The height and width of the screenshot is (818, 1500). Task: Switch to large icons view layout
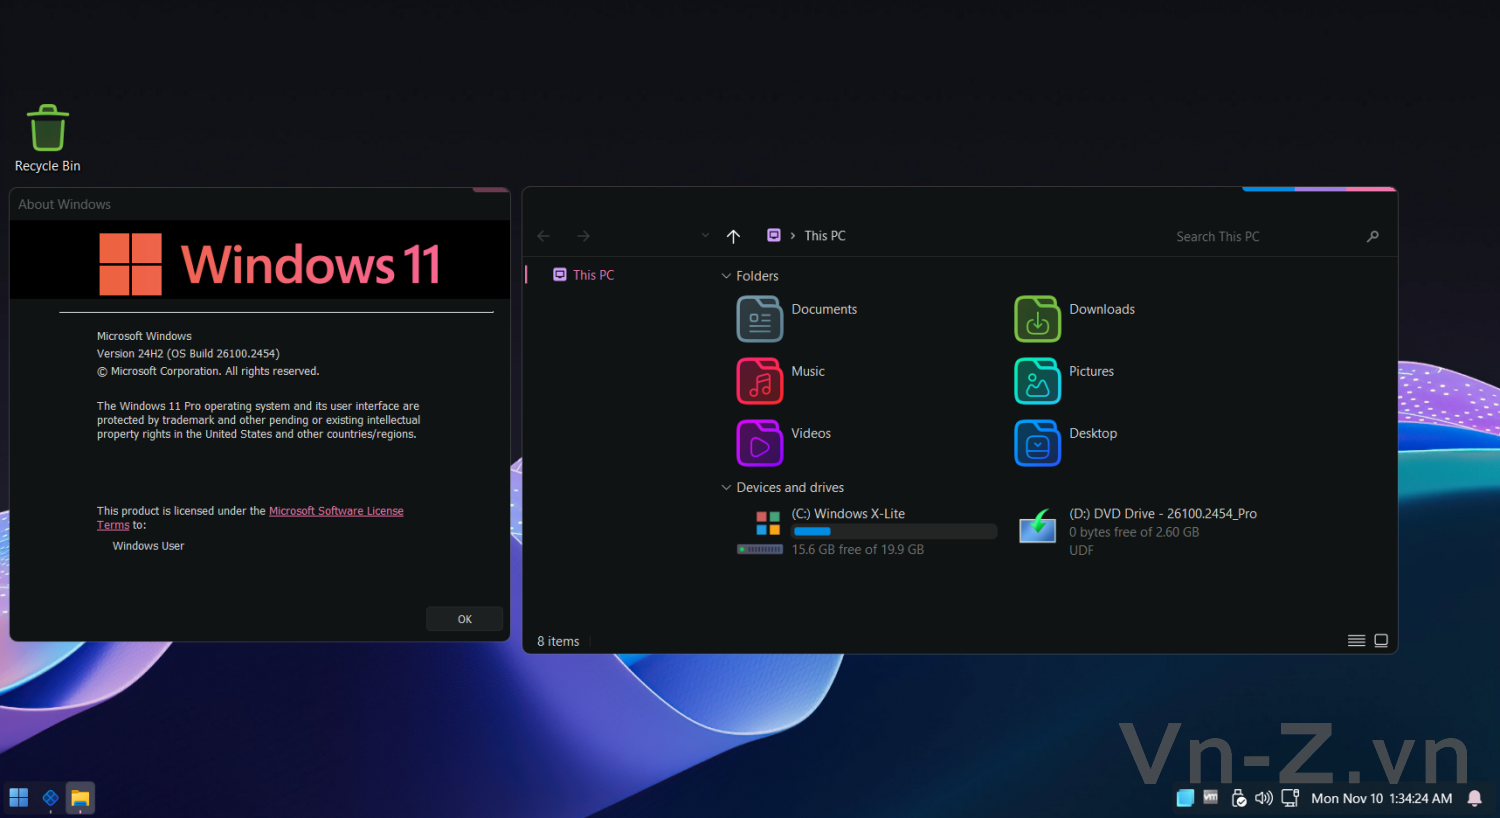(1381, 641)
